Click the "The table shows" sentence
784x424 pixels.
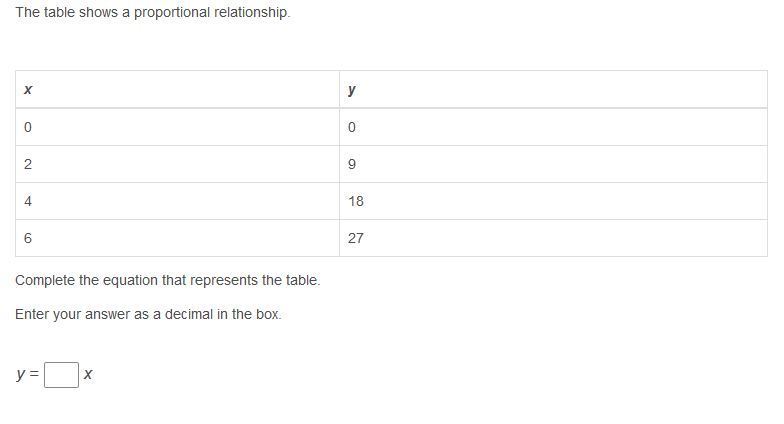(x=152, y=13)
